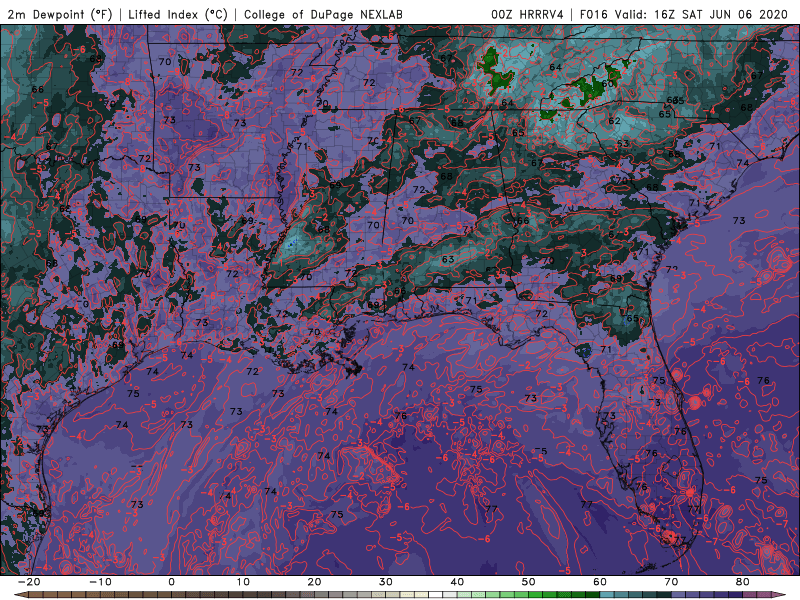Click the 70 label on the color scale

click(671, 582)
